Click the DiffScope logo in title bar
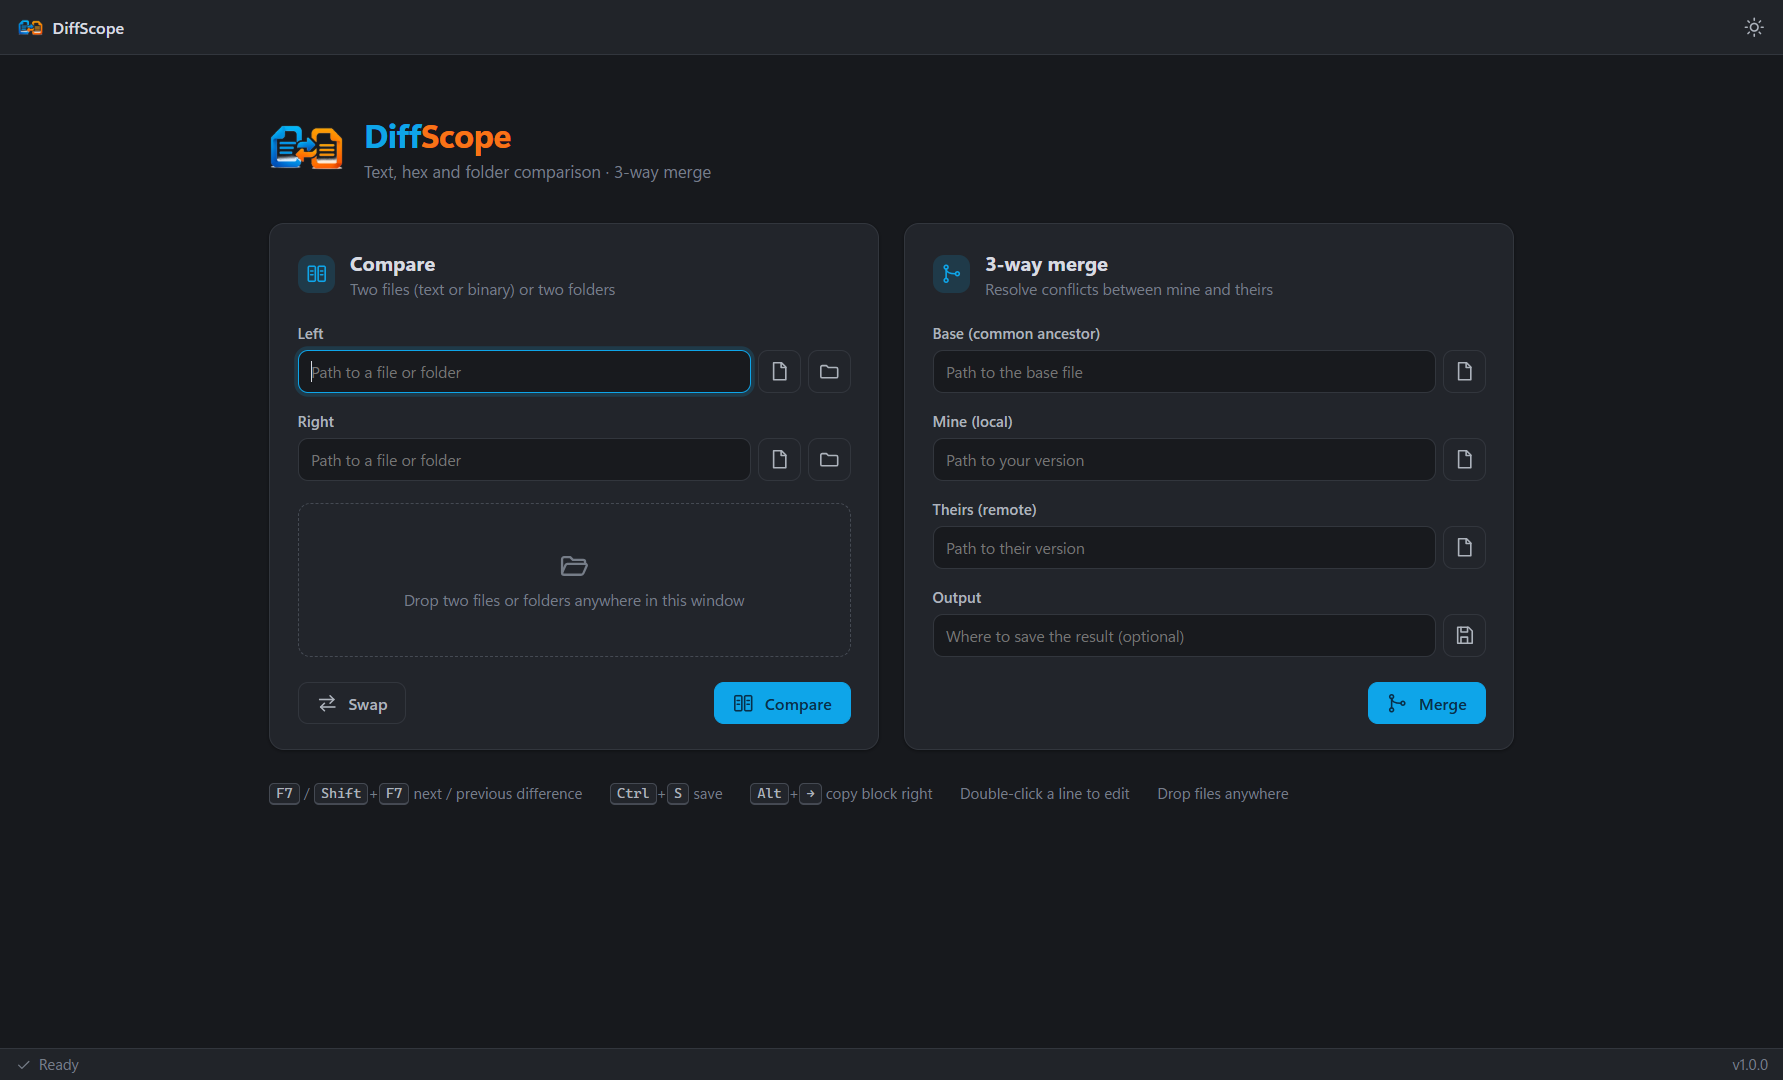Viewport: 1783px width, 1080px height. click(30, 28)
